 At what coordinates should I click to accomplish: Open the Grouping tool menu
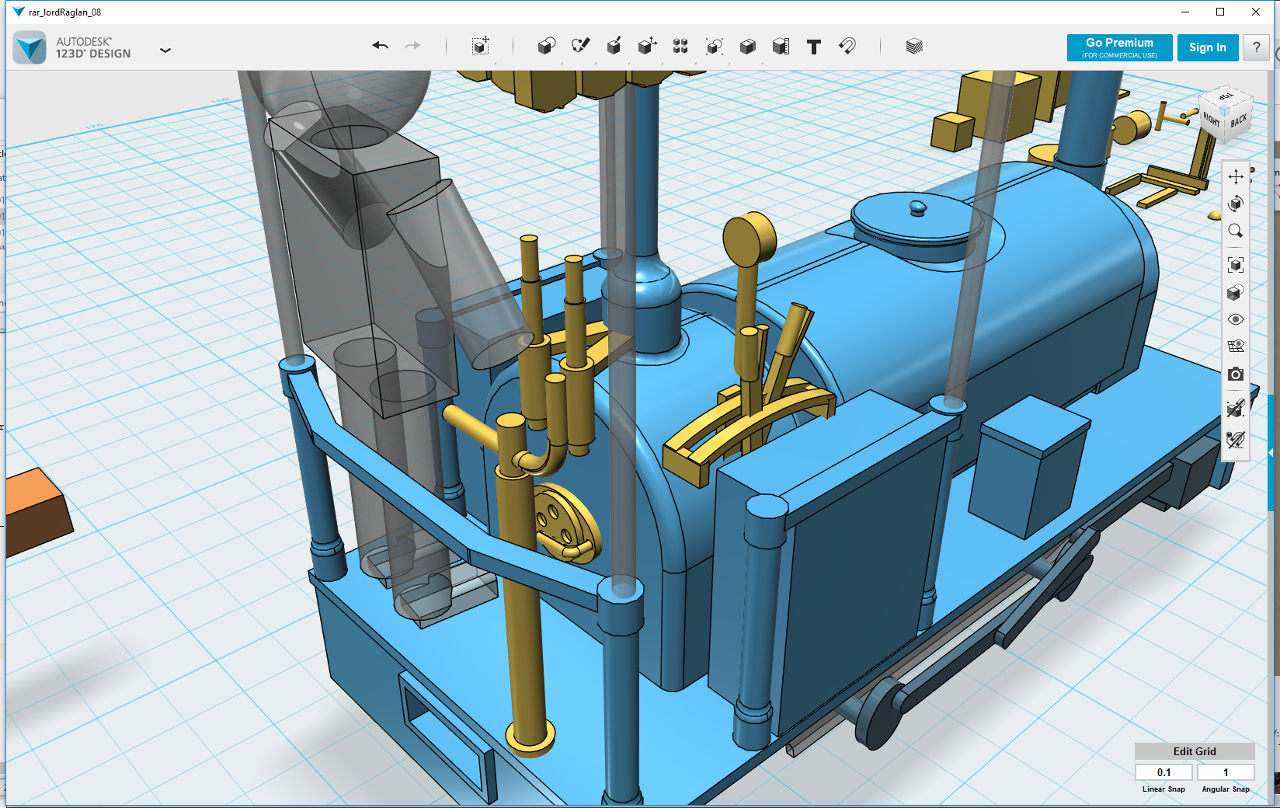coord(714,46)
